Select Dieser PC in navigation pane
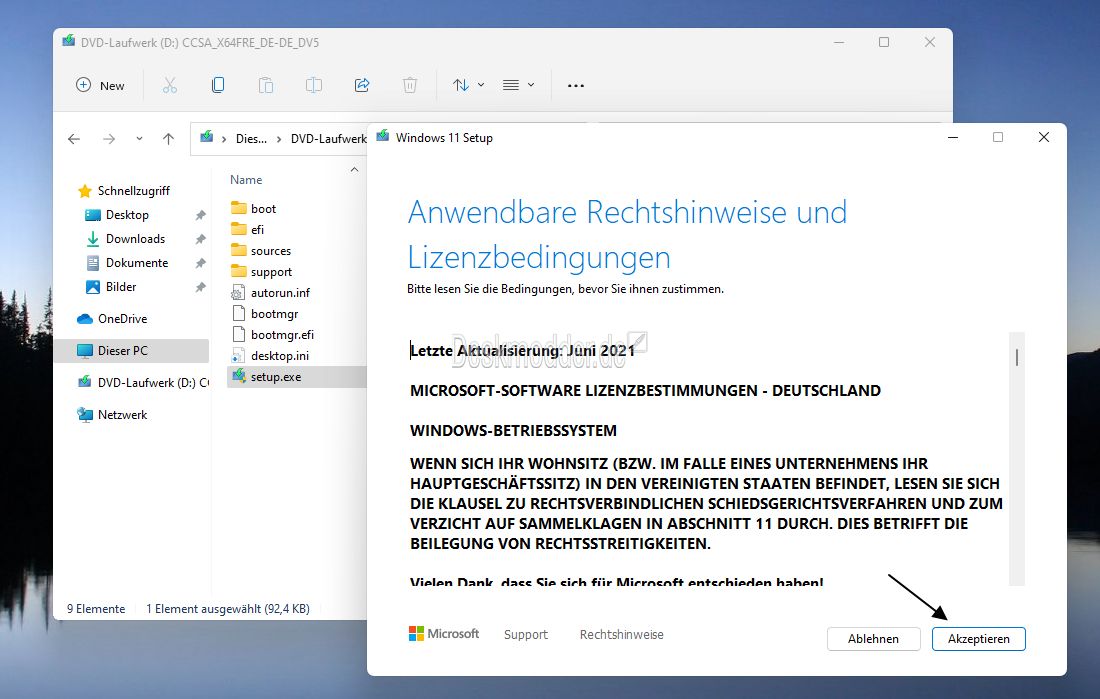Screen dimensions: 1100x699 coord(131,350)
